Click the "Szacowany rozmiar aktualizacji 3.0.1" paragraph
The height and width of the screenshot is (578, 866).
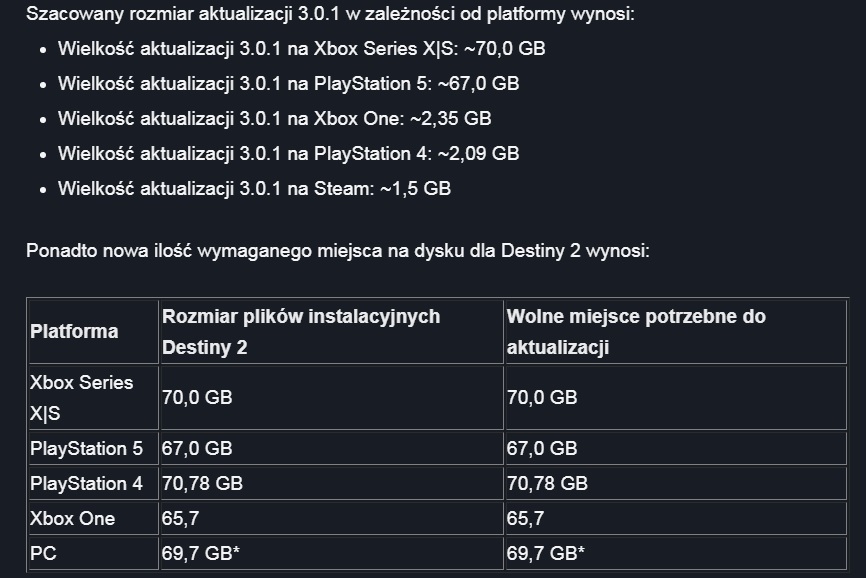pos(330,15)
